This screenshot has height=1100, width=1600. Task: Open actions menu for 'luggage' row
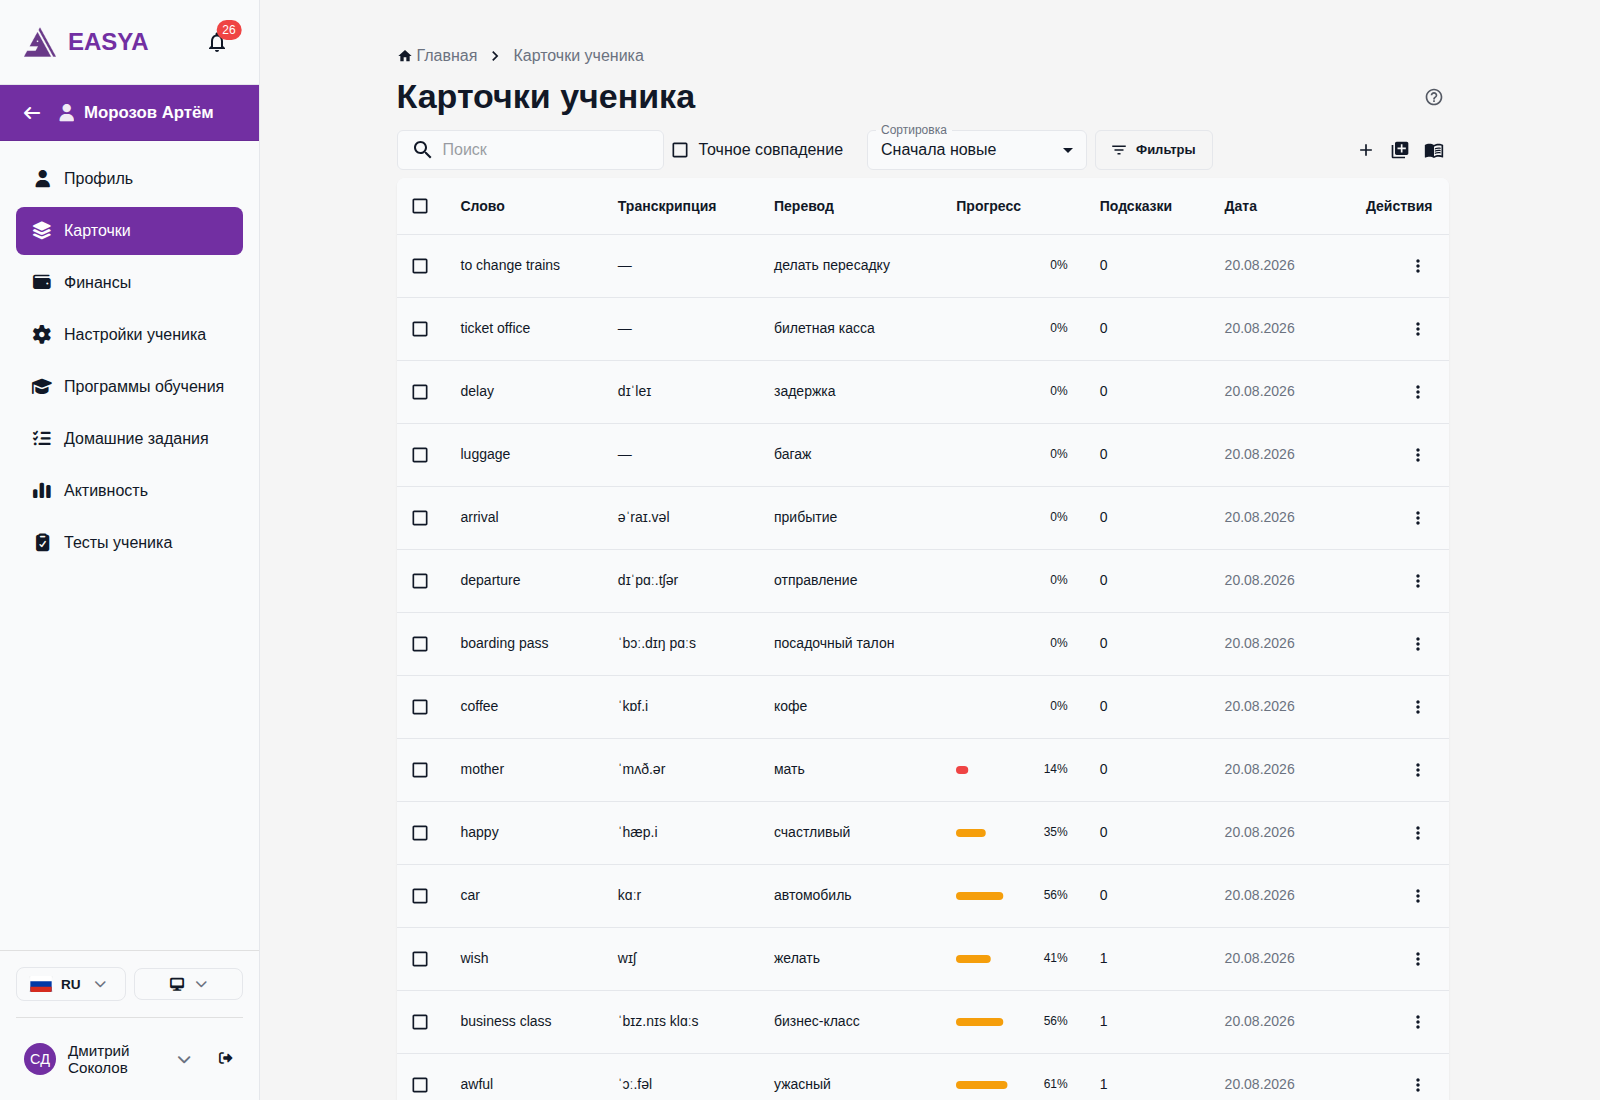click(1418, 455)
